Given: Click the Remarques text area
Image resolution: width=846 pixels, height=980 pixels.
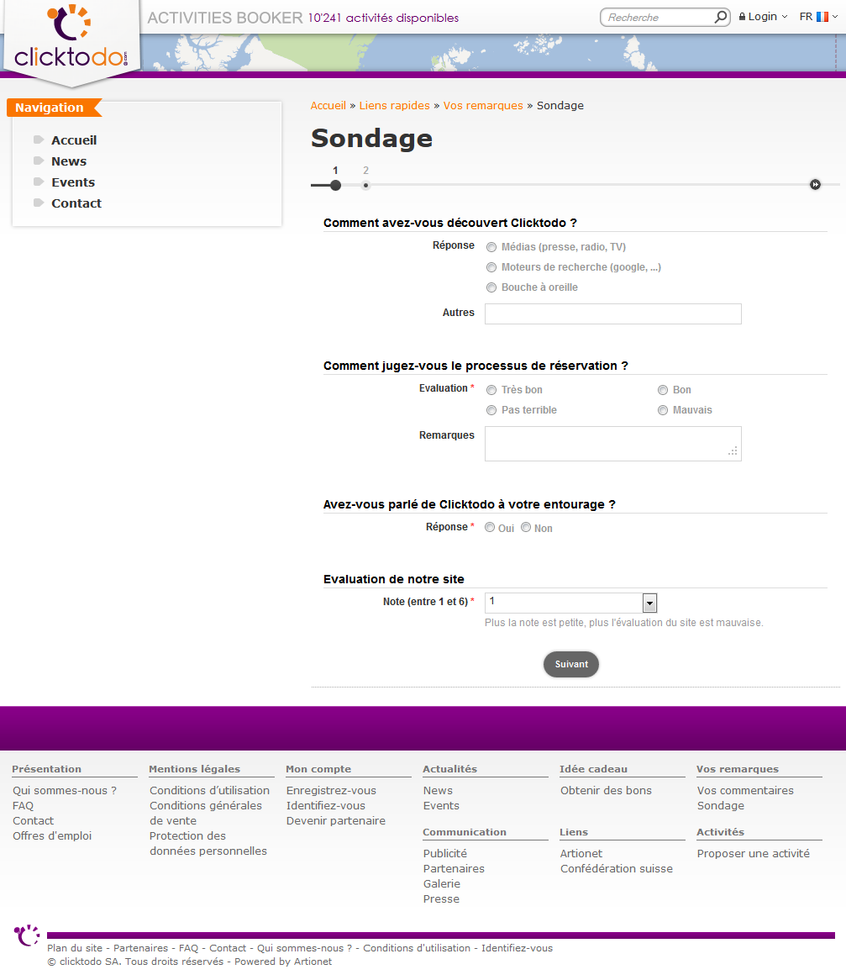Looking at the screenshot, I should tap(613, 444).
